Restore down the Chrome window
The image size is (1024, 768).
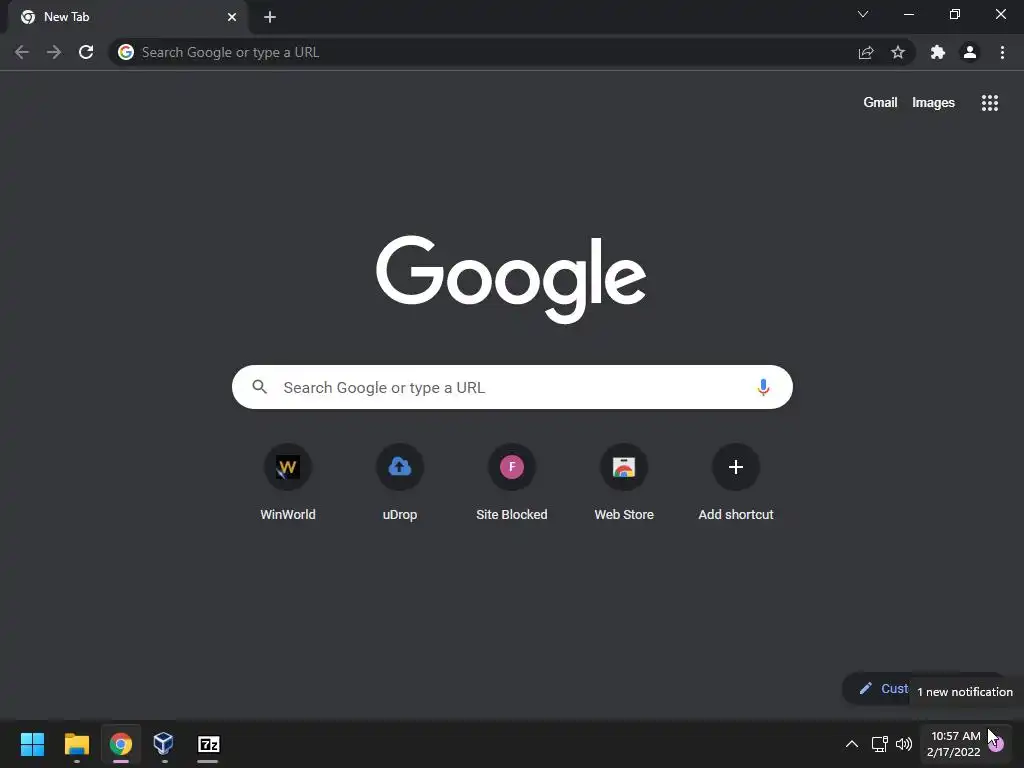click(954, 14)
